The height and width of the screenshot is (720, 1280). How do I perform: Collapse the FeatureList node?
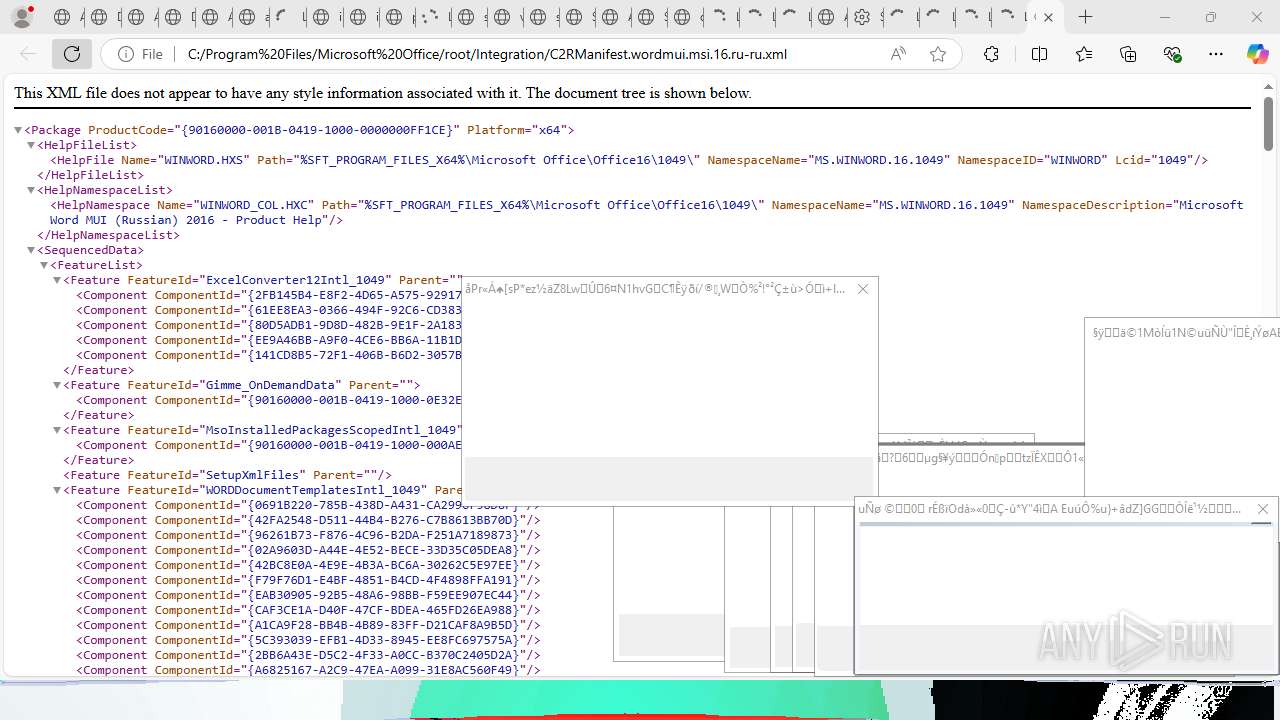44,265
